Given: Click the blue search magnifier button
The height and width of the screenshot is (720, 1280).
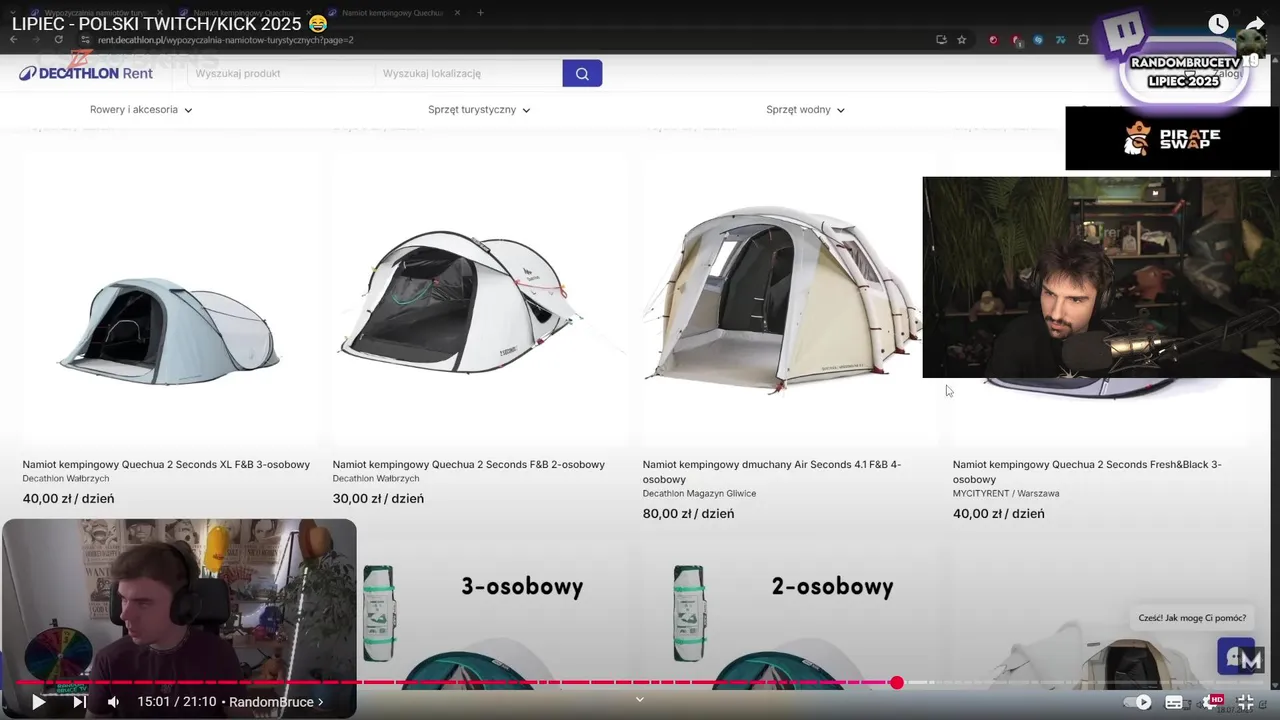Looking at the screenshot, I should point(582,73).
